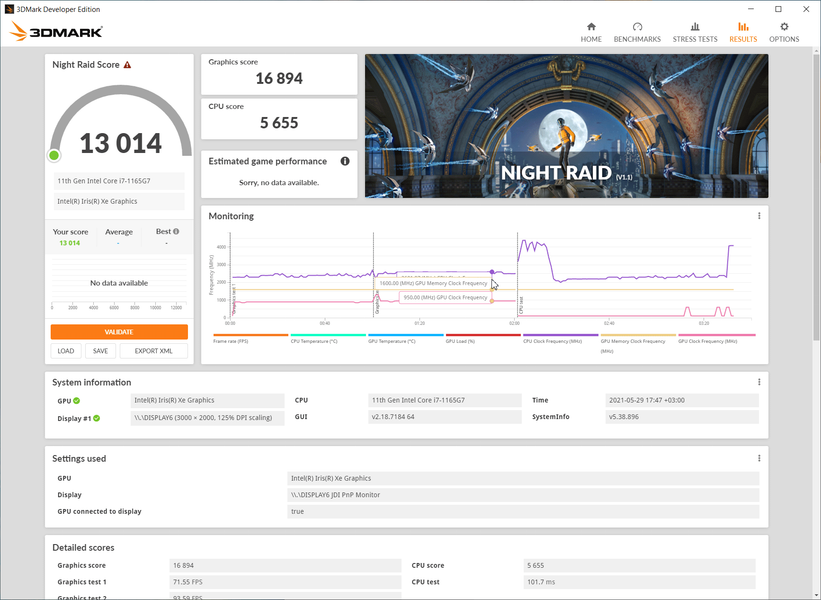
Task: Click the SAVE button
Action: pos(100,351)
